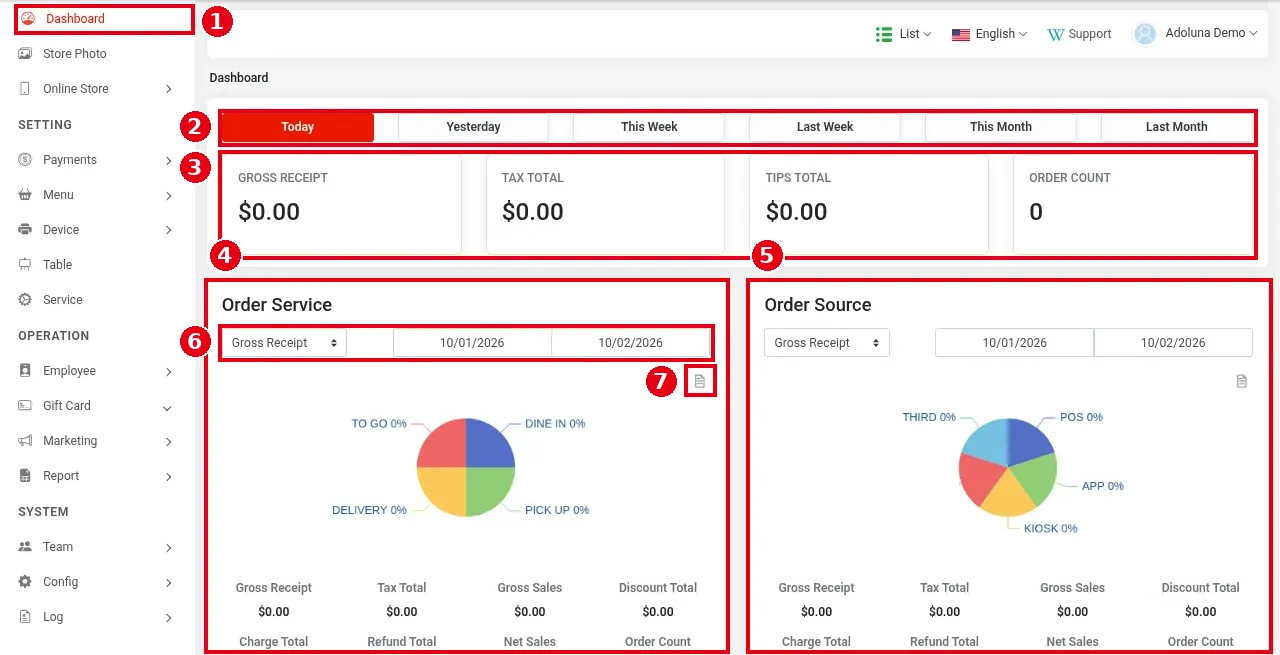
Task: Click the Employee badge icon
Action: [25, 371]
